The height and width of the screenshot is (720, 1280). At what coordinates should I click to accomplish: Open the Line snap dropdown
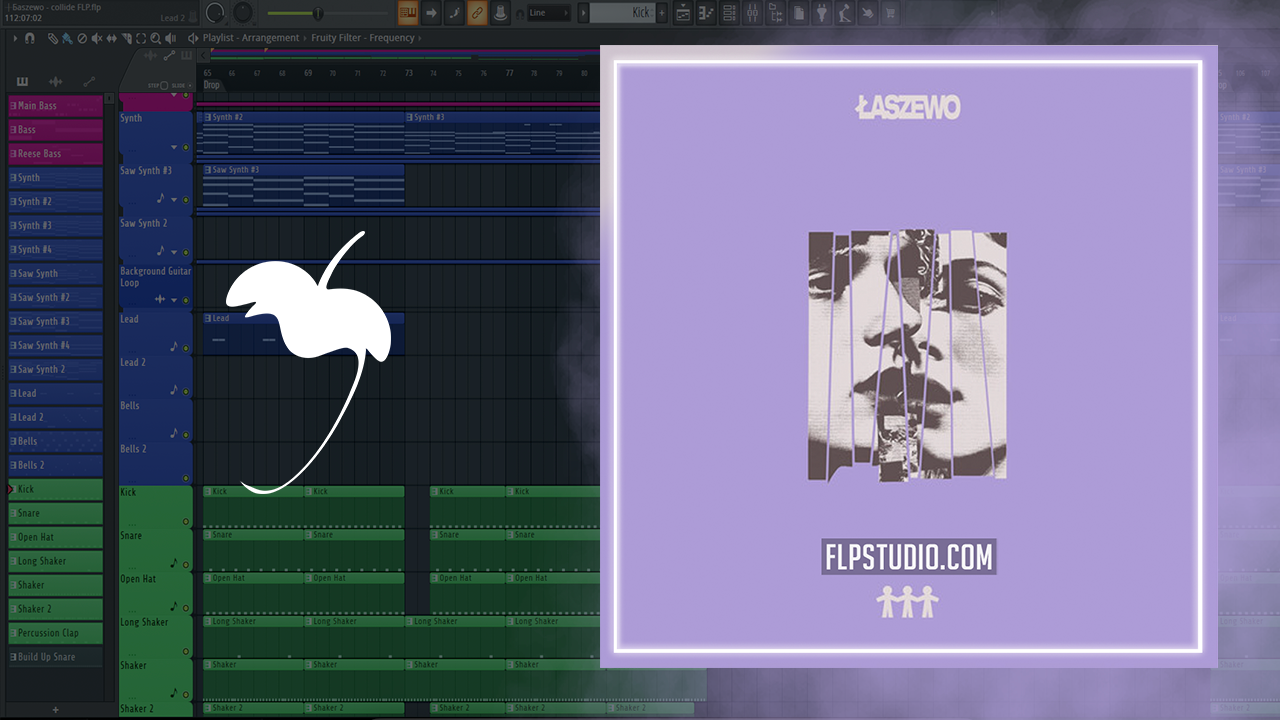point(549,13)
